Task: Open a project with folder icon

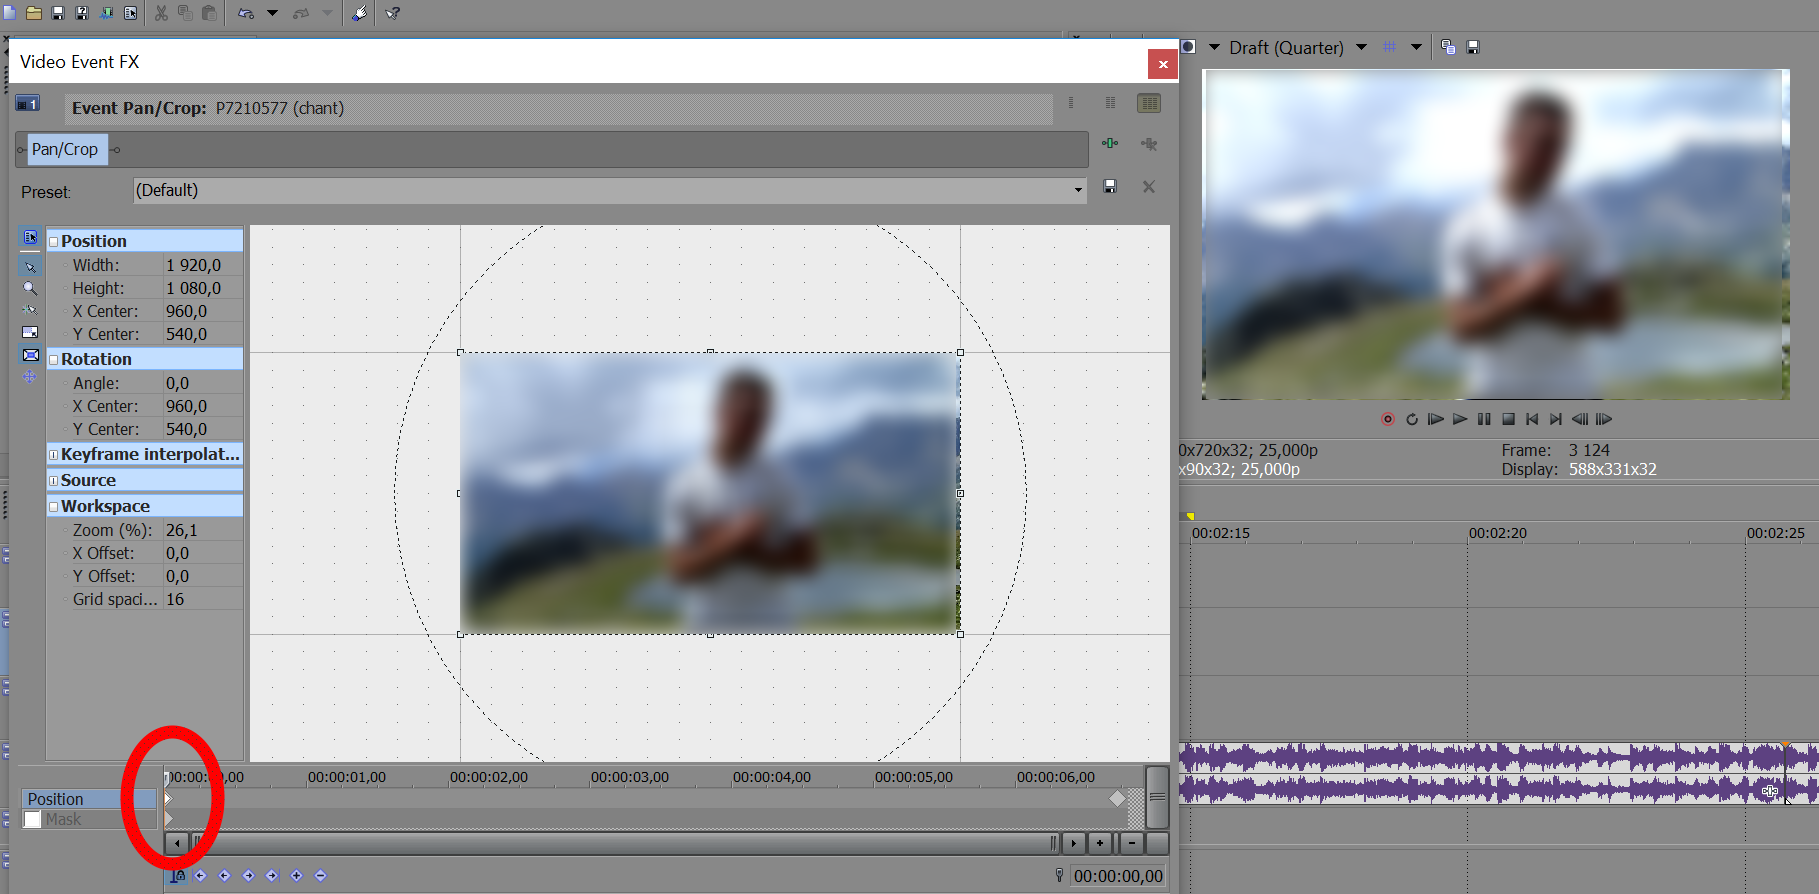Action: [34, 13]
